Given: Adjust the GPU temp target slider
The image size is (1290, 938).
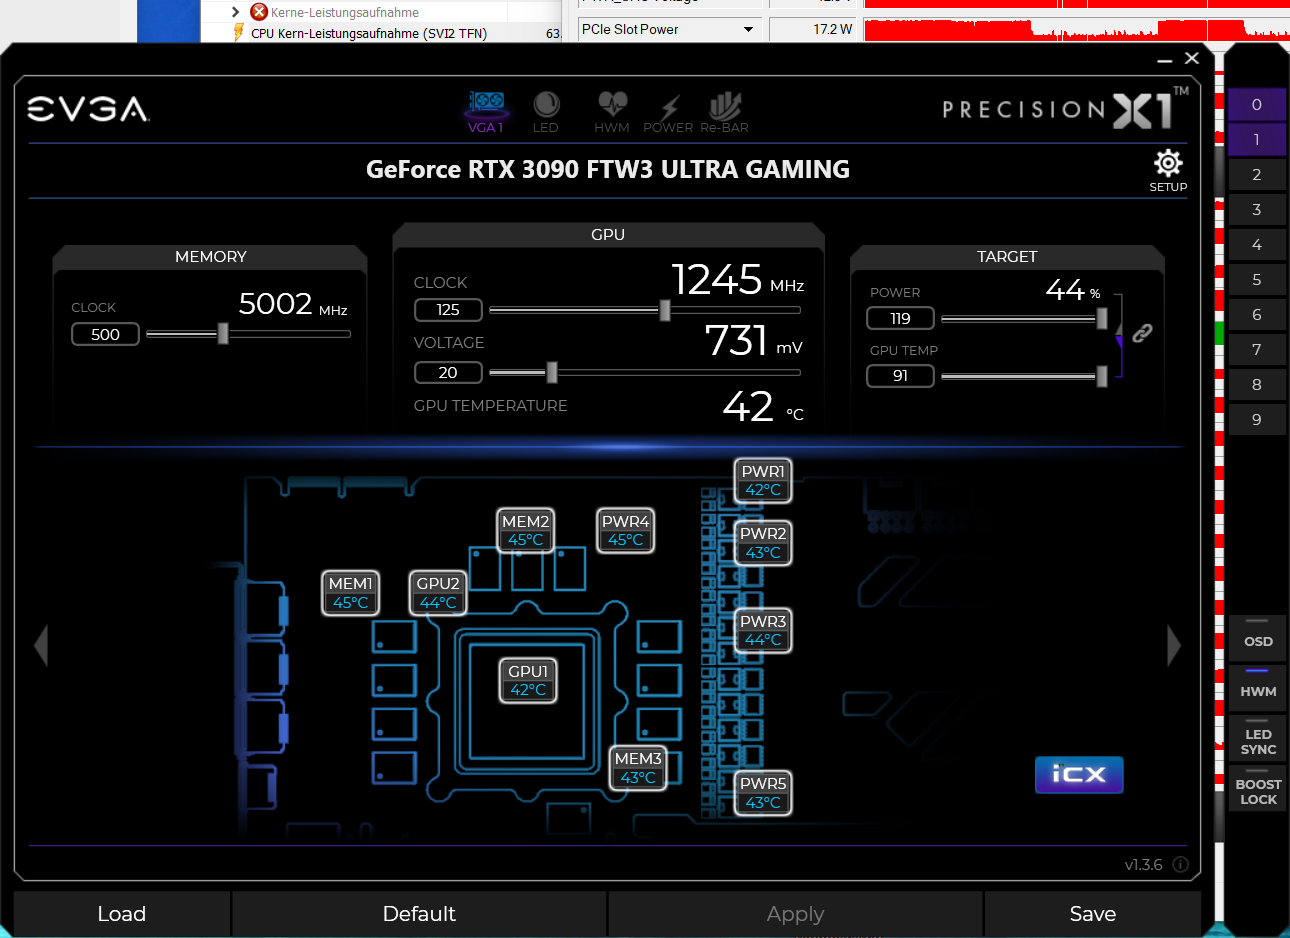Looking at the screenshot, I should [1102, 376].
